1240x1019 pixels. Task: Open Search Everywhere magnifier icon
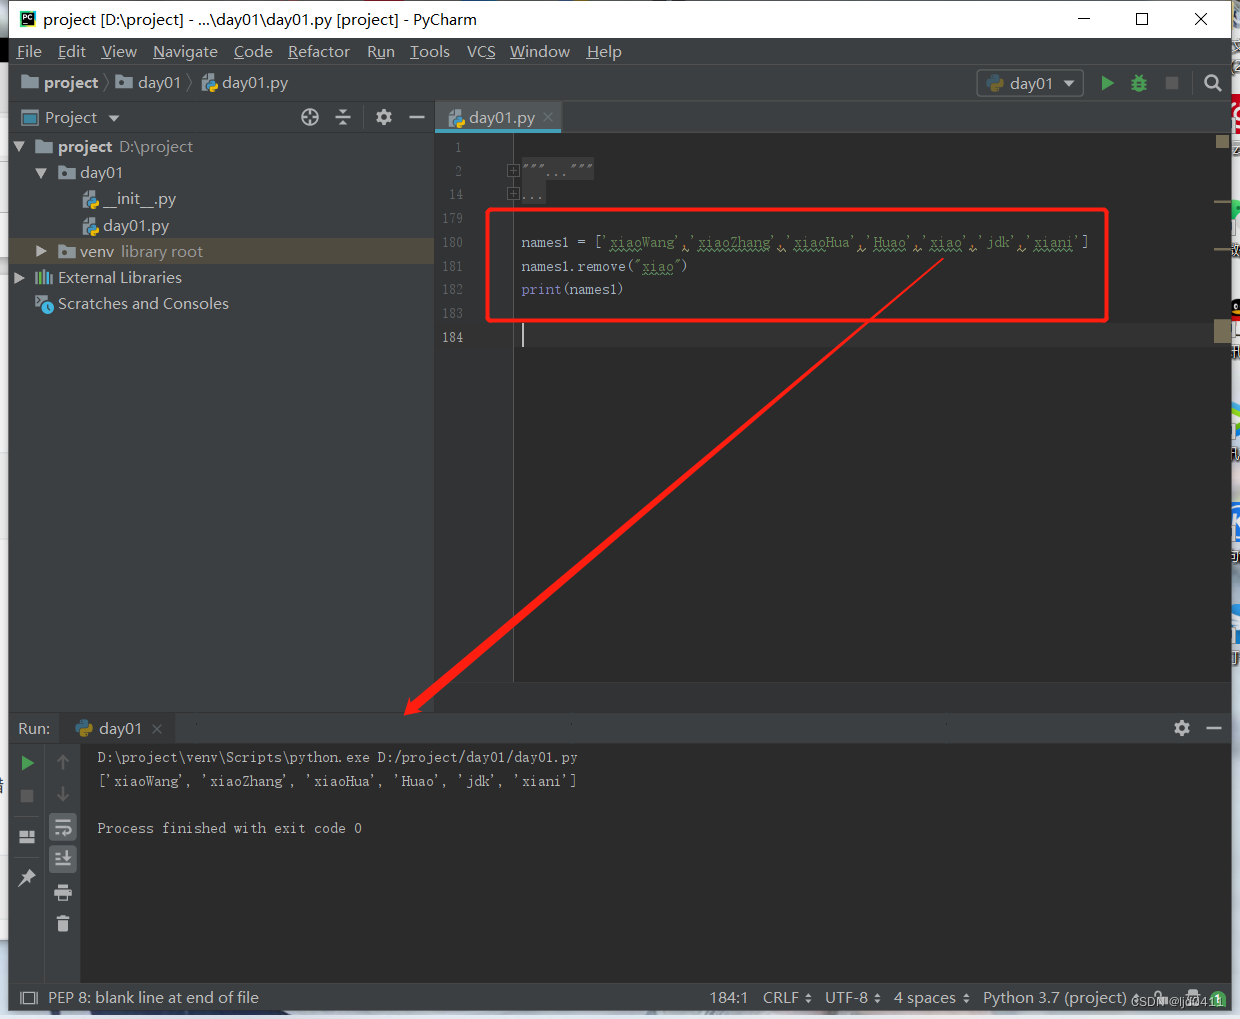(x=1213, y=83)
